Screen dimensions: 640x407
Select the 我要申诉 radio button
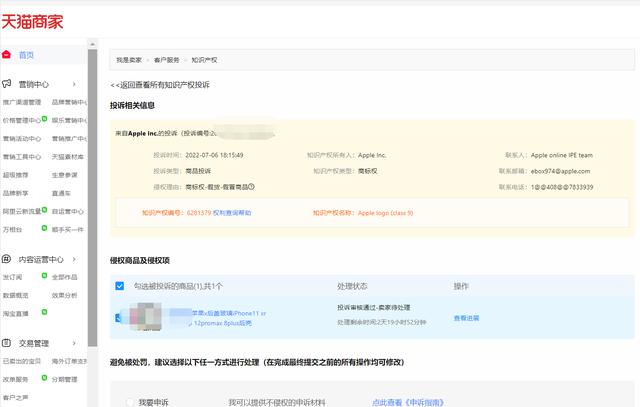pos(129,402)
